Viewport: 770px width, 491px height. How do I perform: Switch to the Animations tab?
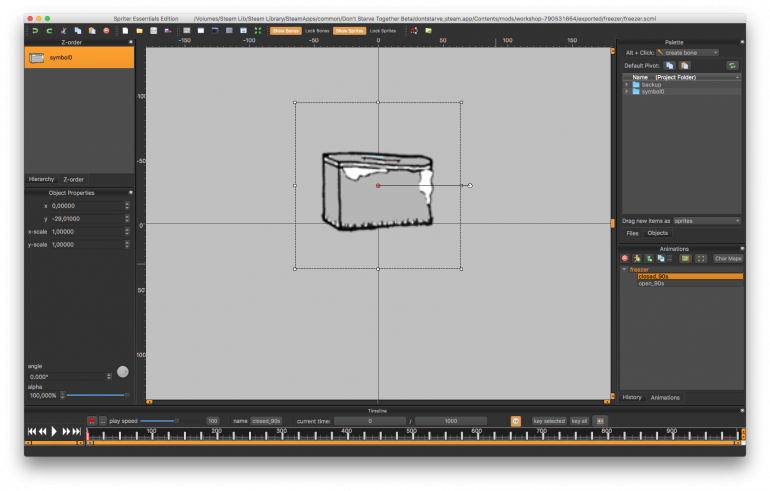(x=665, y=397)
